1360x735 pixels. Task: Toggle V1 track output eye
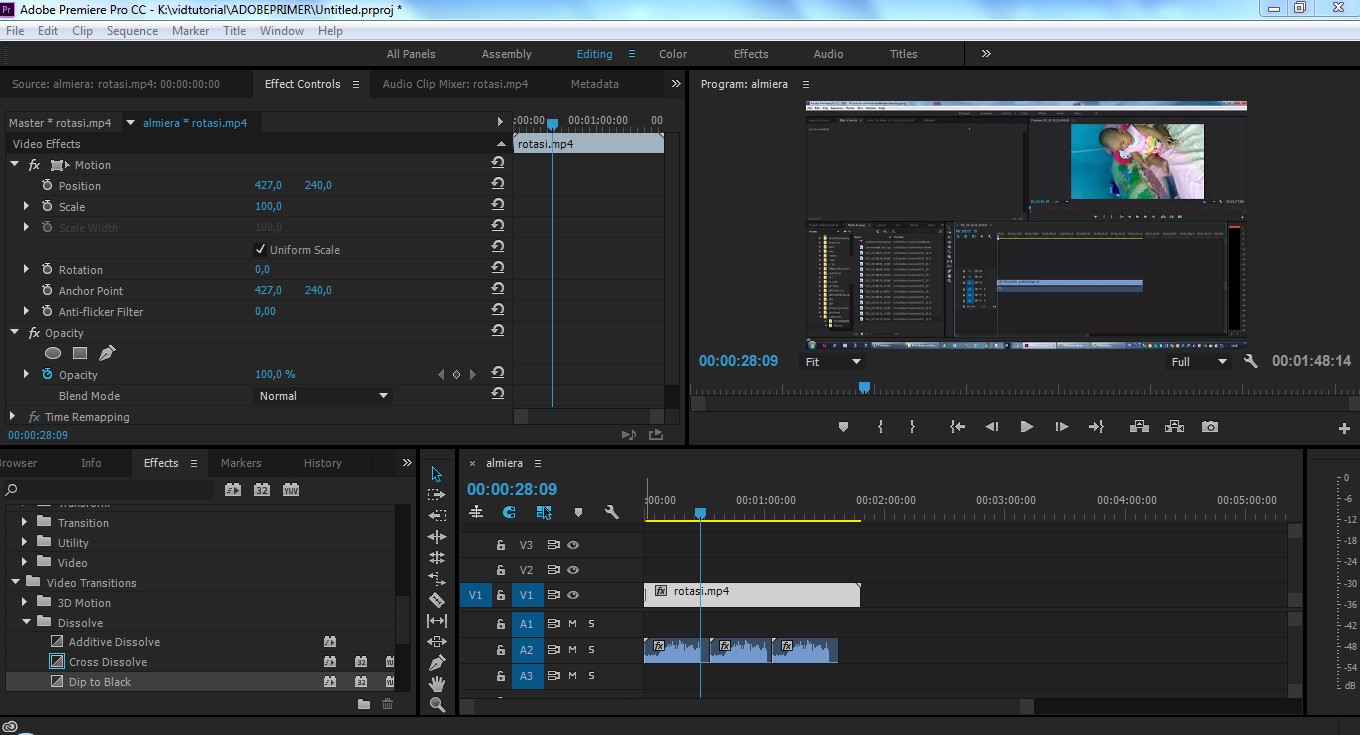(574, 595)
